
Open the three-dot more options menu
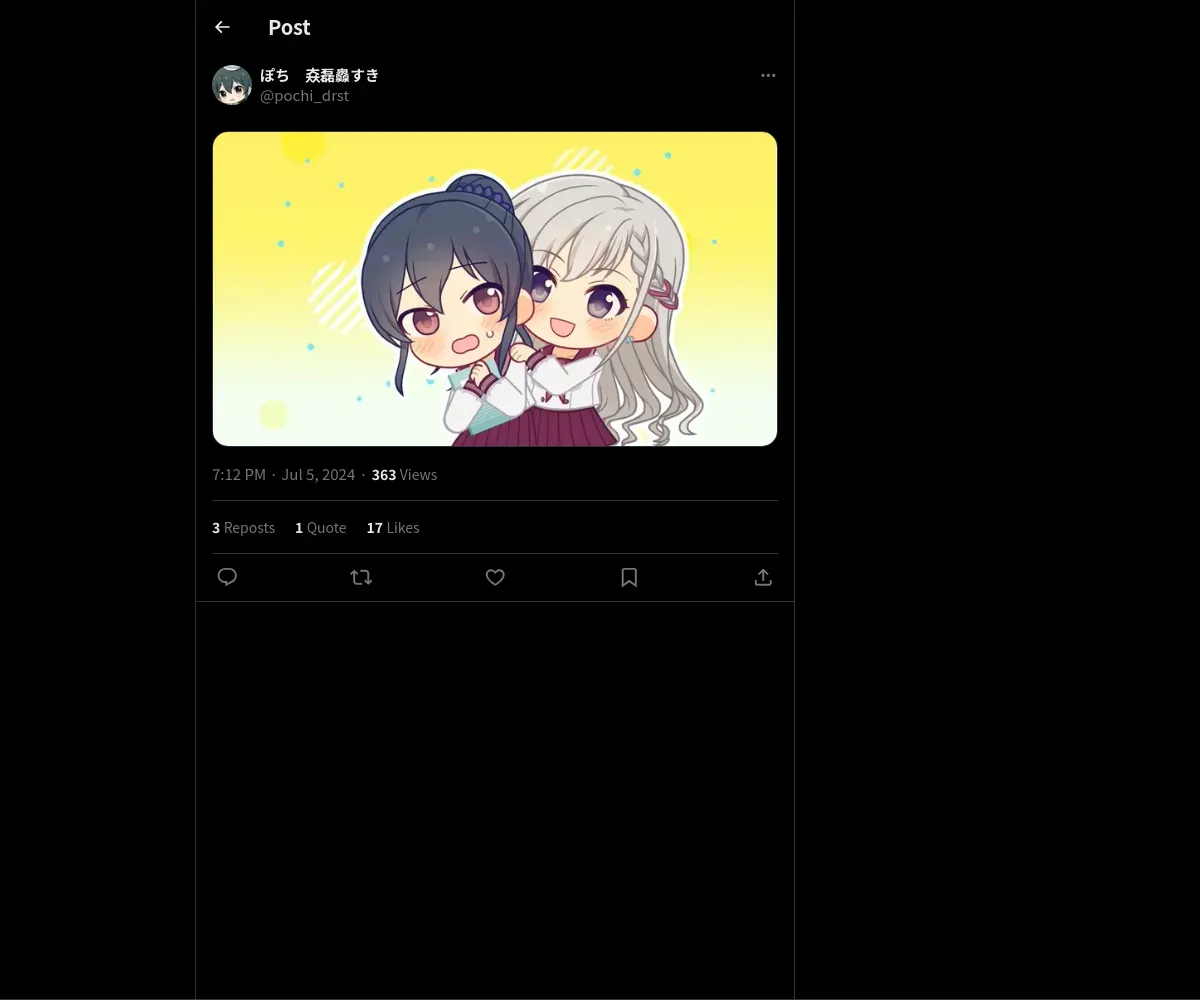tap(768, 75)
